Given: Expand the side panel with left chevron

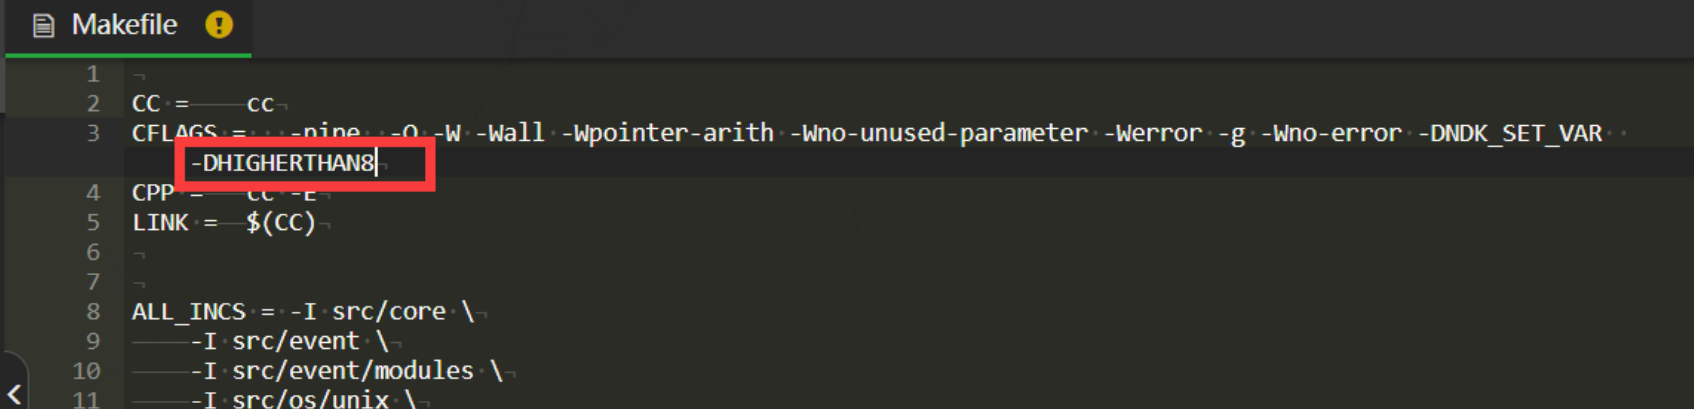Looking at the screenshot, I should click(x=14, y=394).
